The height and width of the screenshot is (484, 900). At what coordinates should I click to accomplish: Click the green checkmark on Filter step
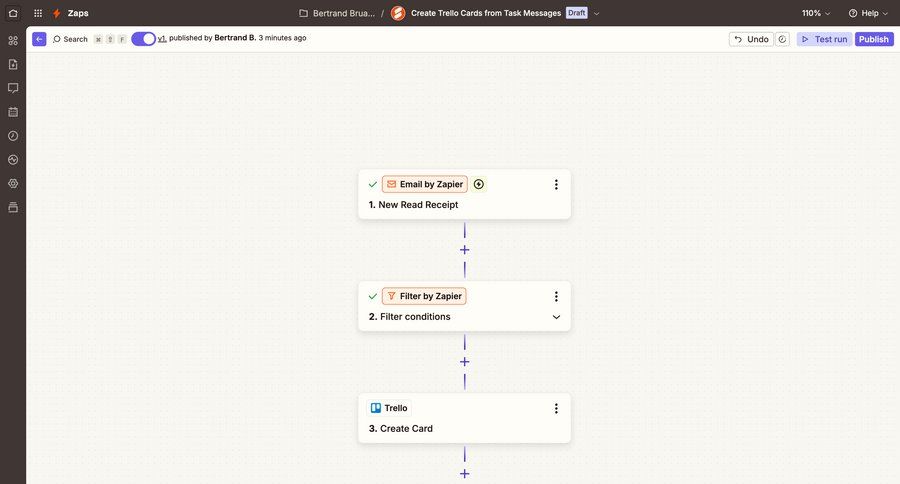(373, 296)
